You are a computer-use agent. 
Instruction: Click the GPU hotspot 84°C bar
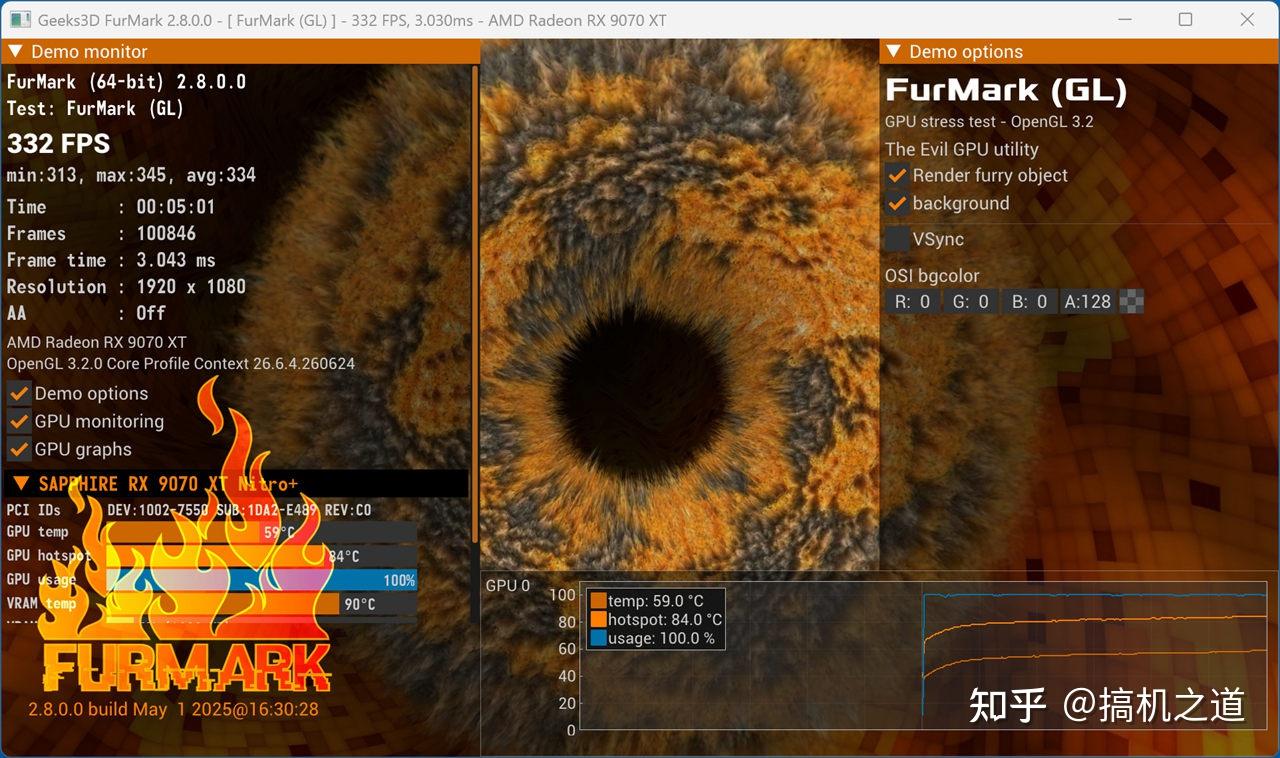pos(262,556)
